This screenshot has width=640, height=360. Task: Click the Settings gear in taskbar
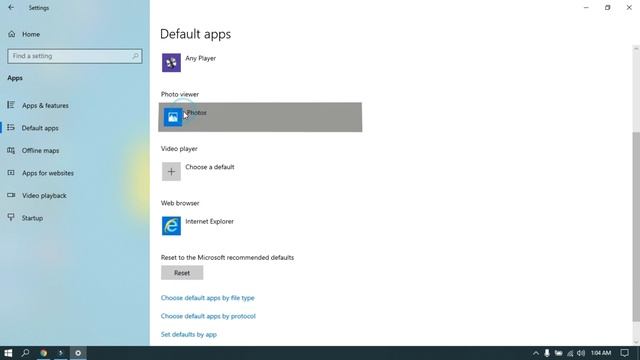(78, 353)
